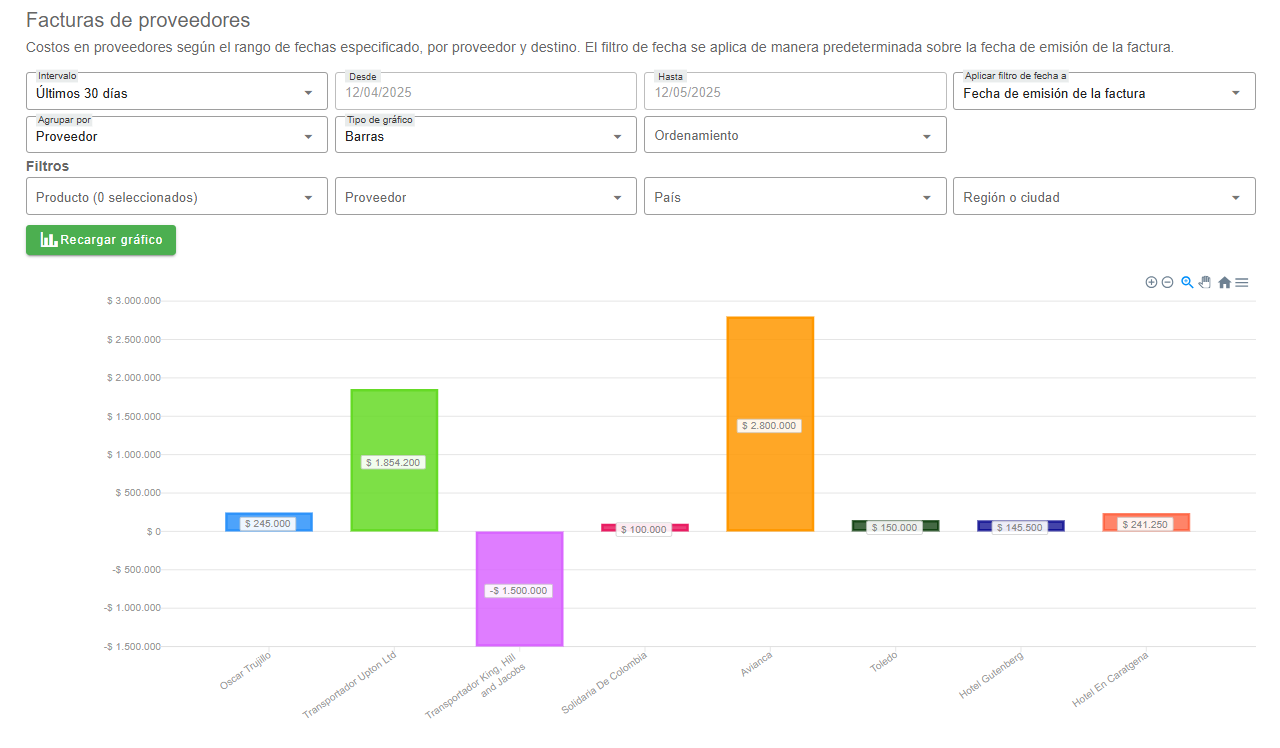Open the Intervalo dropdown
This screenshot has width=1280, height=748.
coord(176,93)
